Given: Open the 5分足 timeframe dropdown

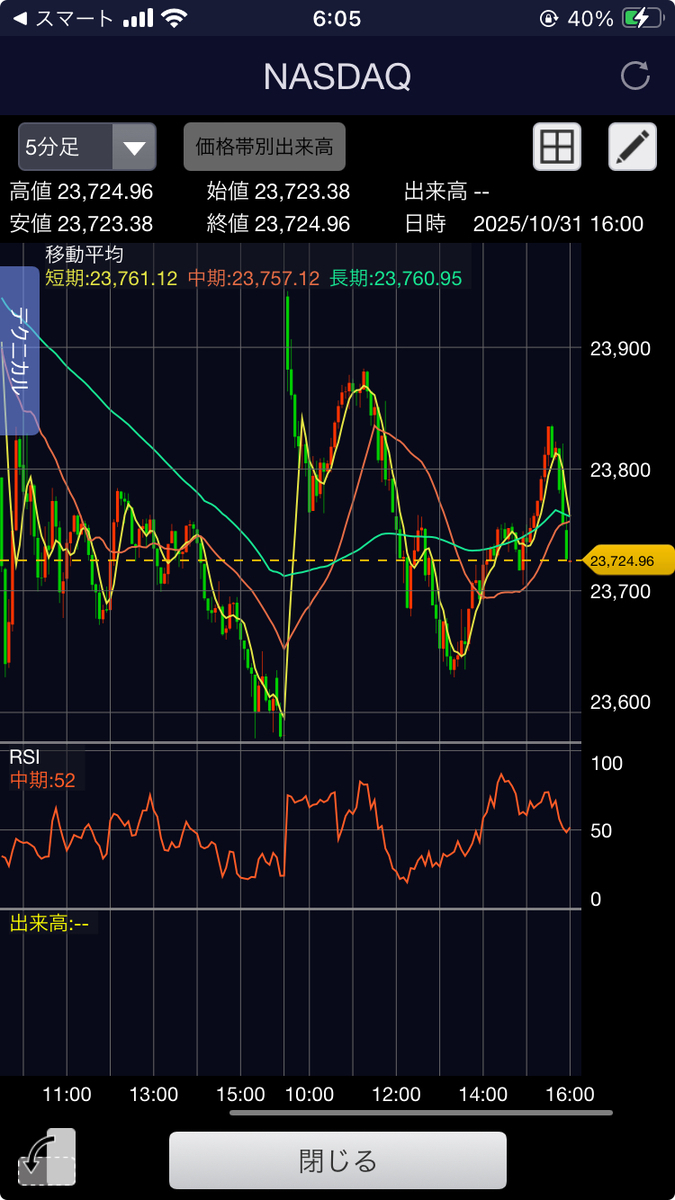Looking at the screenshot, I should click(x=87, y=148).
